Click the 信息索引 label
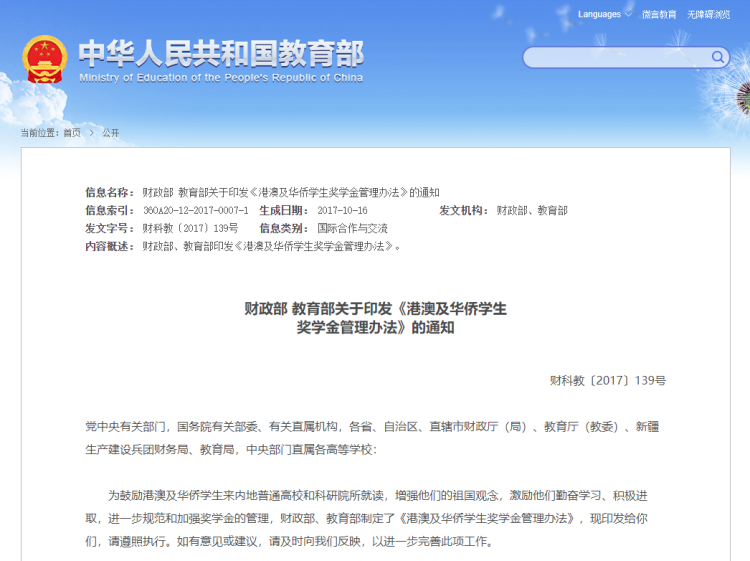 110,210
